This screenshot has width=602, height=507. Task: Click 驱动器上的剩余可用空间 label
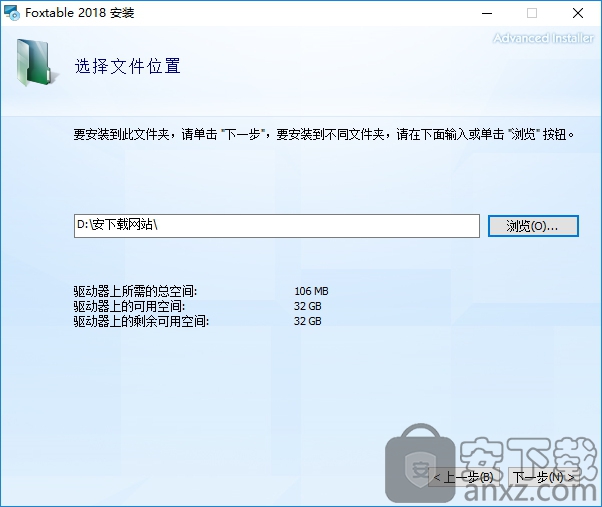point(141,321)
